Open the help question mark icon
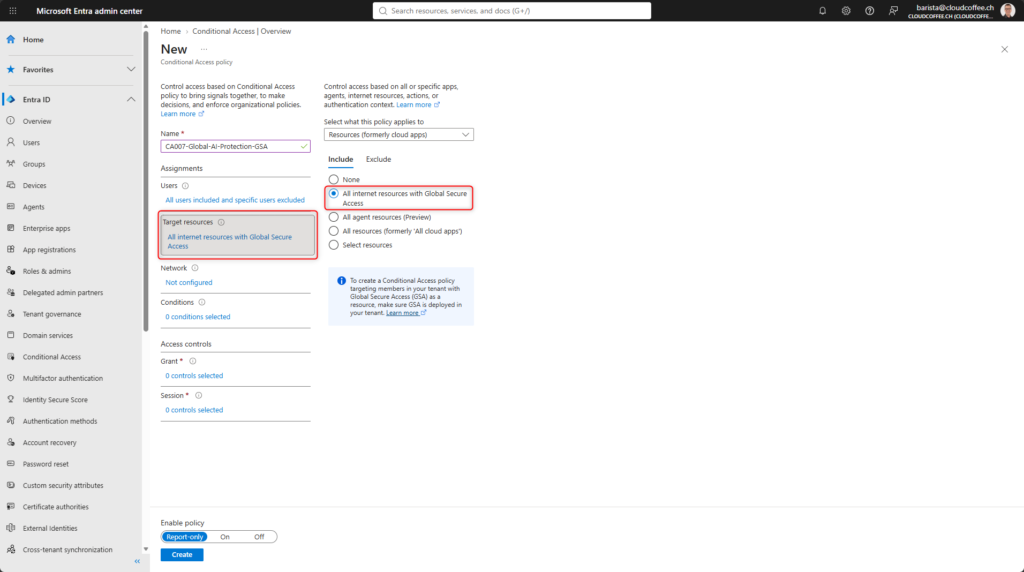The height and width of the screenshot is (572, 1024). tap(869, 10)
